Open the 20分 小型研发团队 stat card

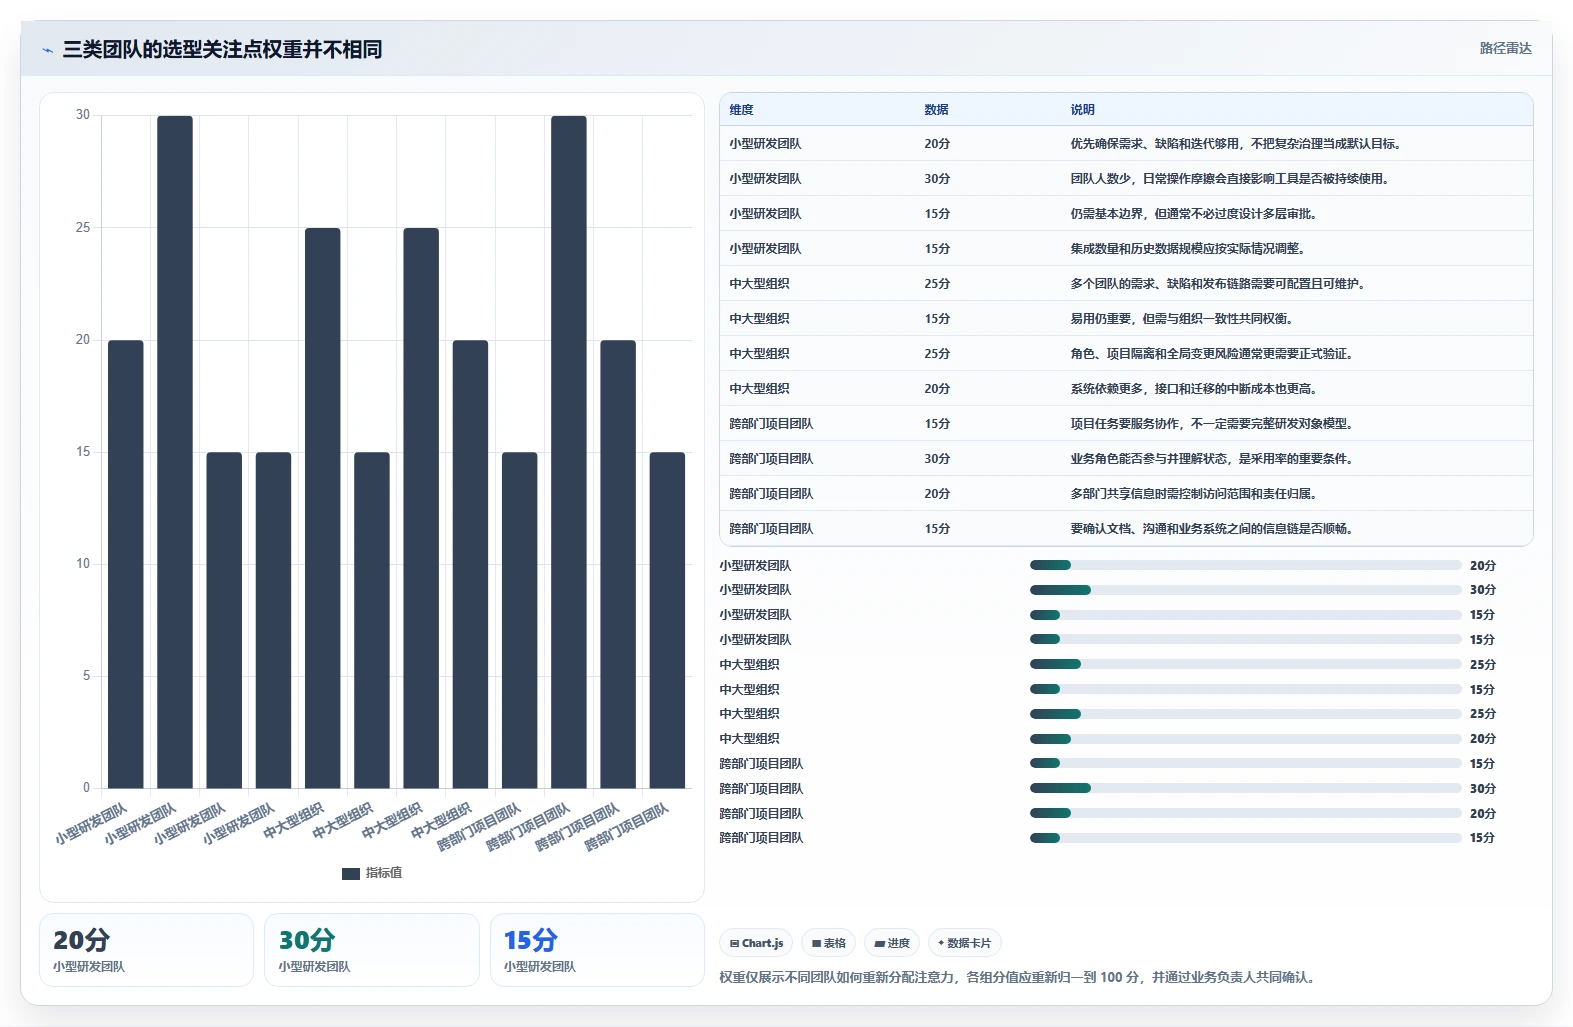147,950
